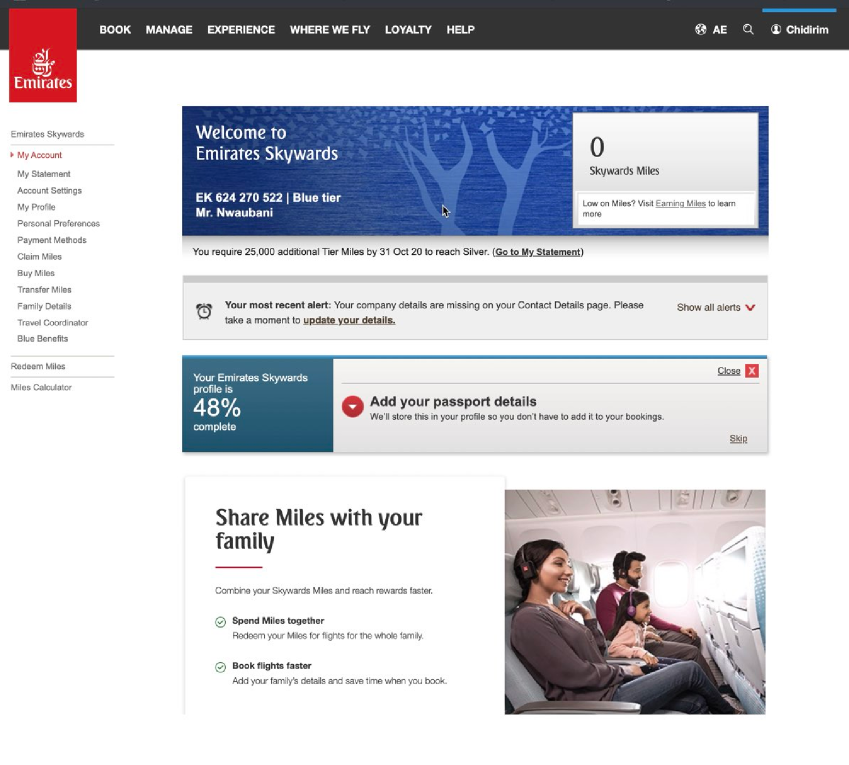The width and height of the screenshot is (849, 765).
Task: Expand the red passport details arrow icon
Action: pyautogui.click(x=352, y=407)
